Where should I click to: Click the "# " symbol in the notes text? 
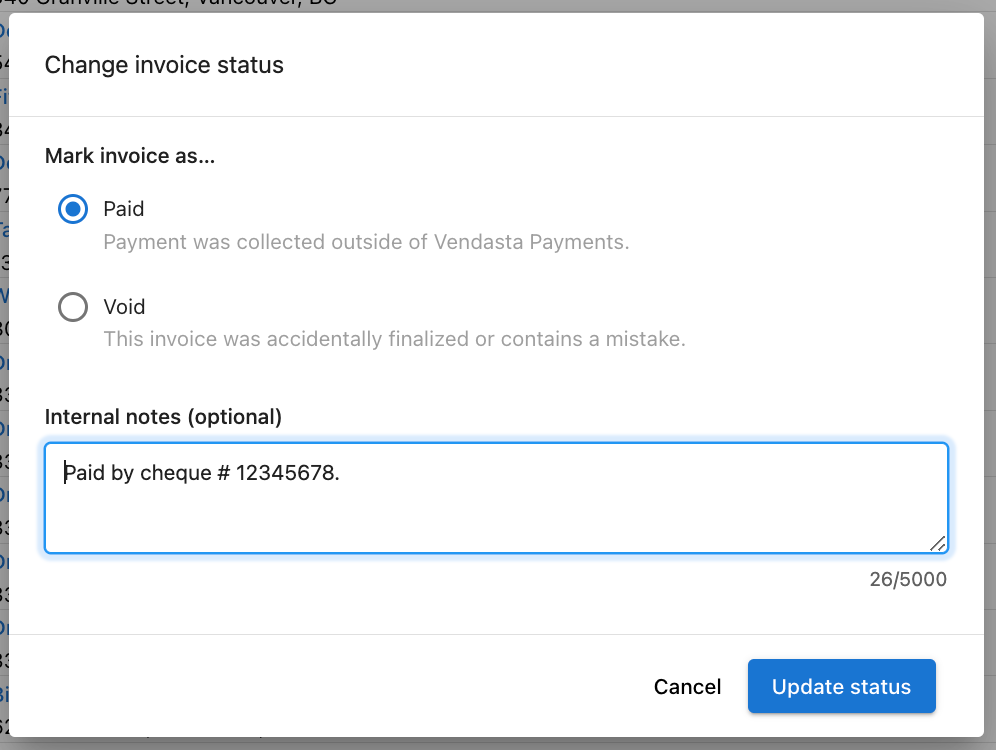(224, 473)
